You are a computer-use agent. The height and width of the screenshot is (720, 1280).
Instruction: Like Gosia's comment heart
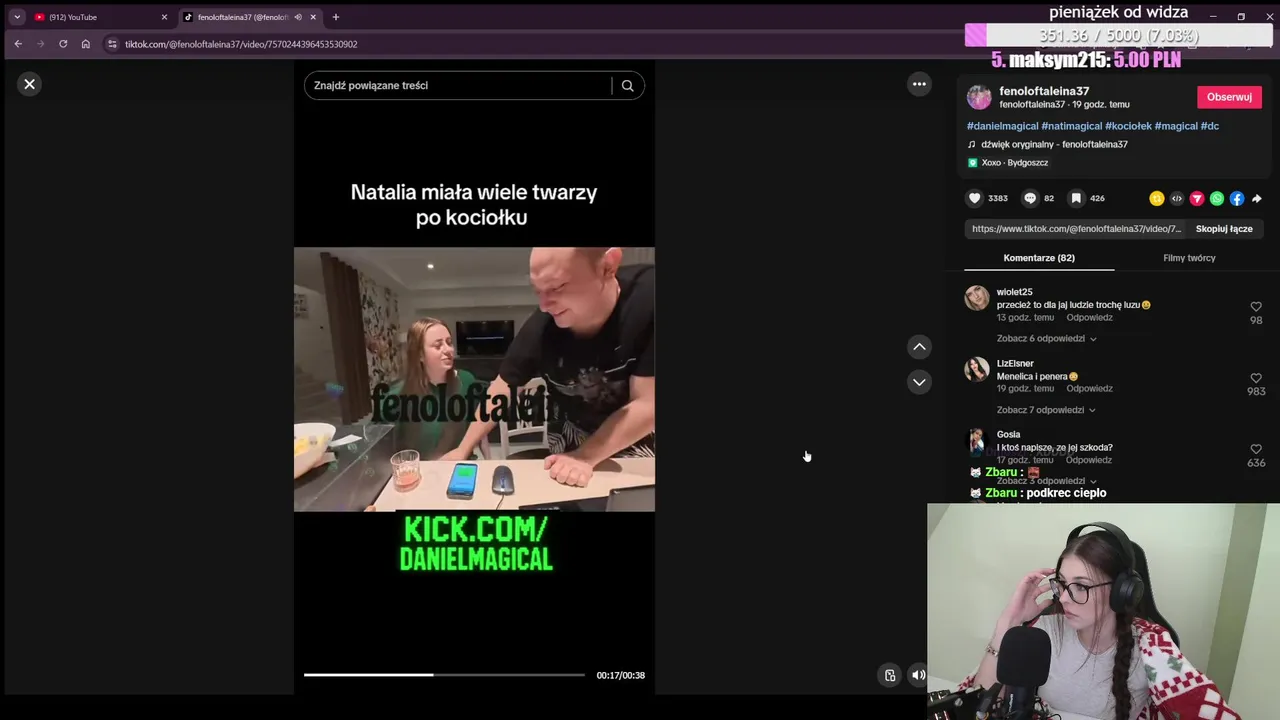1256,449
